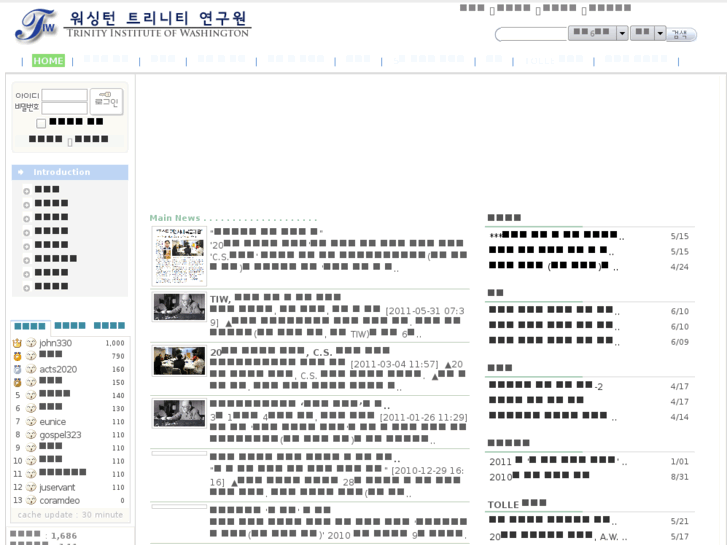Image resolution: width=727 pixels, height=545 pixels.
Task: Toggle the checkbox under the password field
Action: [41, 123]
